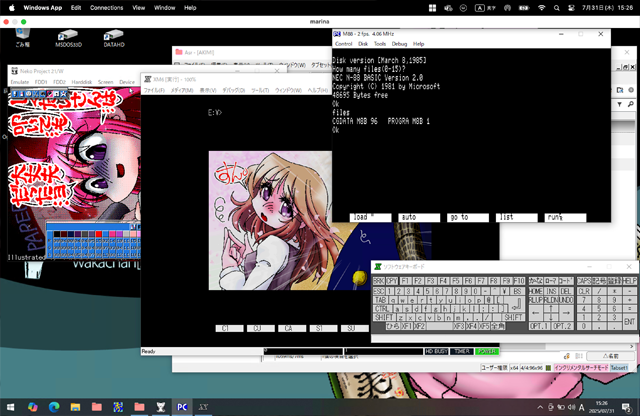The width and height of the screenshot is (640, 416).
Task: Open File Explorer from the taskbar
Action: [x=75, y=407]
